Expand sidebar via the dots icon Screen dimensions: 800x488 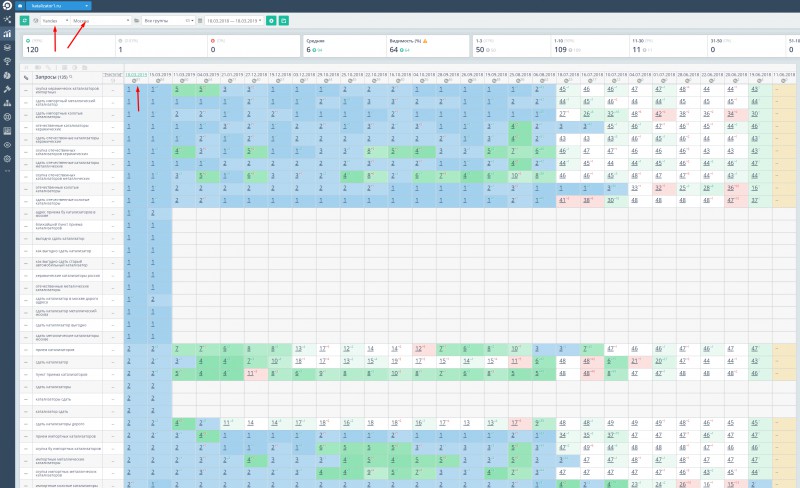7,170
